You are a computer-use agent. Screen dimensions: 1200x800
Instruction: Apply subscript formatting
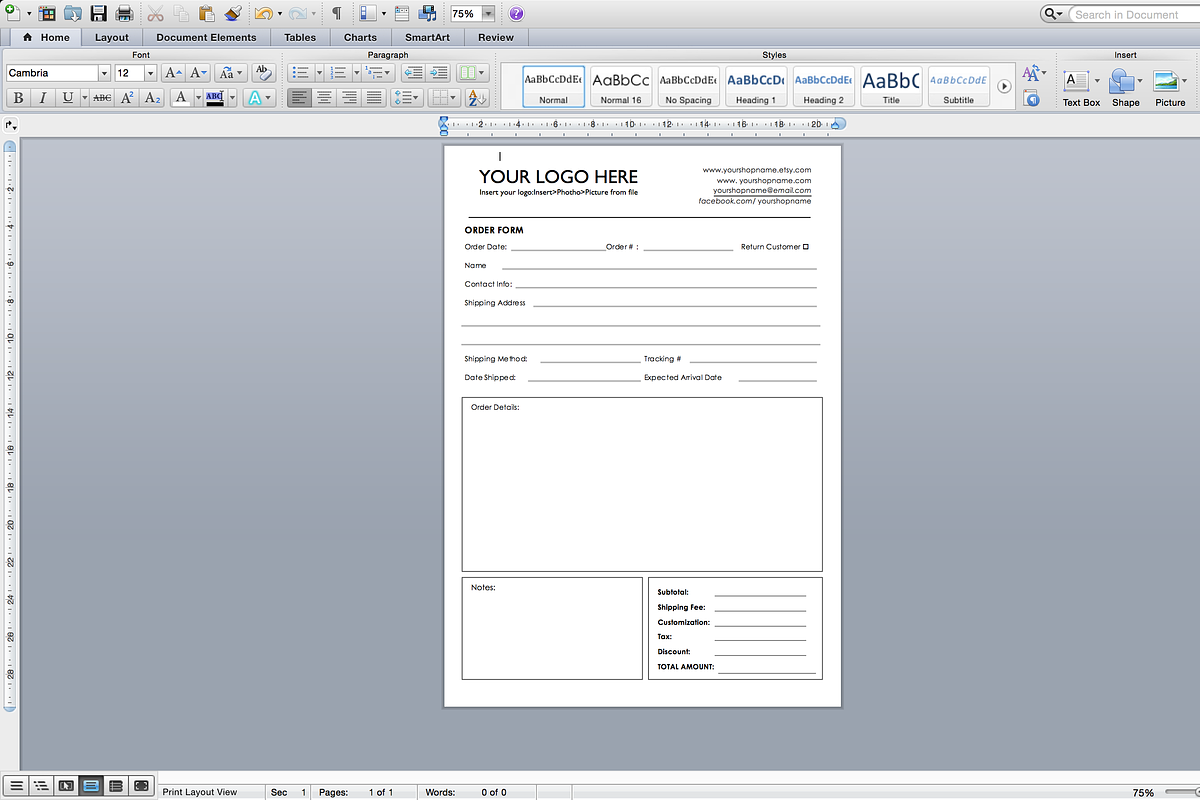[x=152, y=98]
